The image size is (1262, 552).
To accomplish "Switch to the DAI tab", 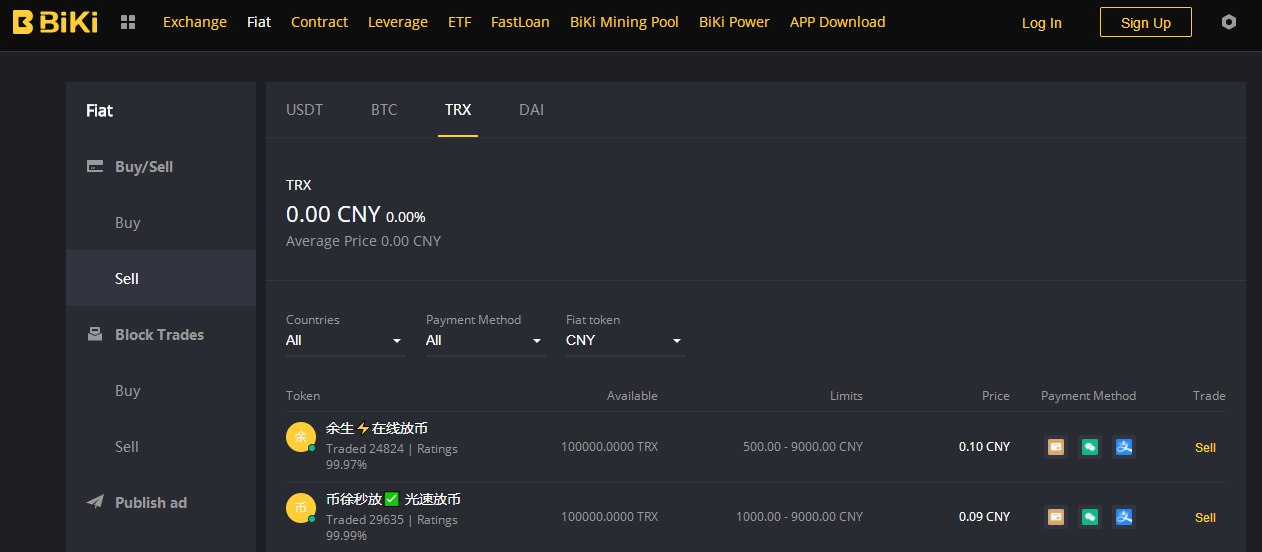I will (x=531, y=110).
